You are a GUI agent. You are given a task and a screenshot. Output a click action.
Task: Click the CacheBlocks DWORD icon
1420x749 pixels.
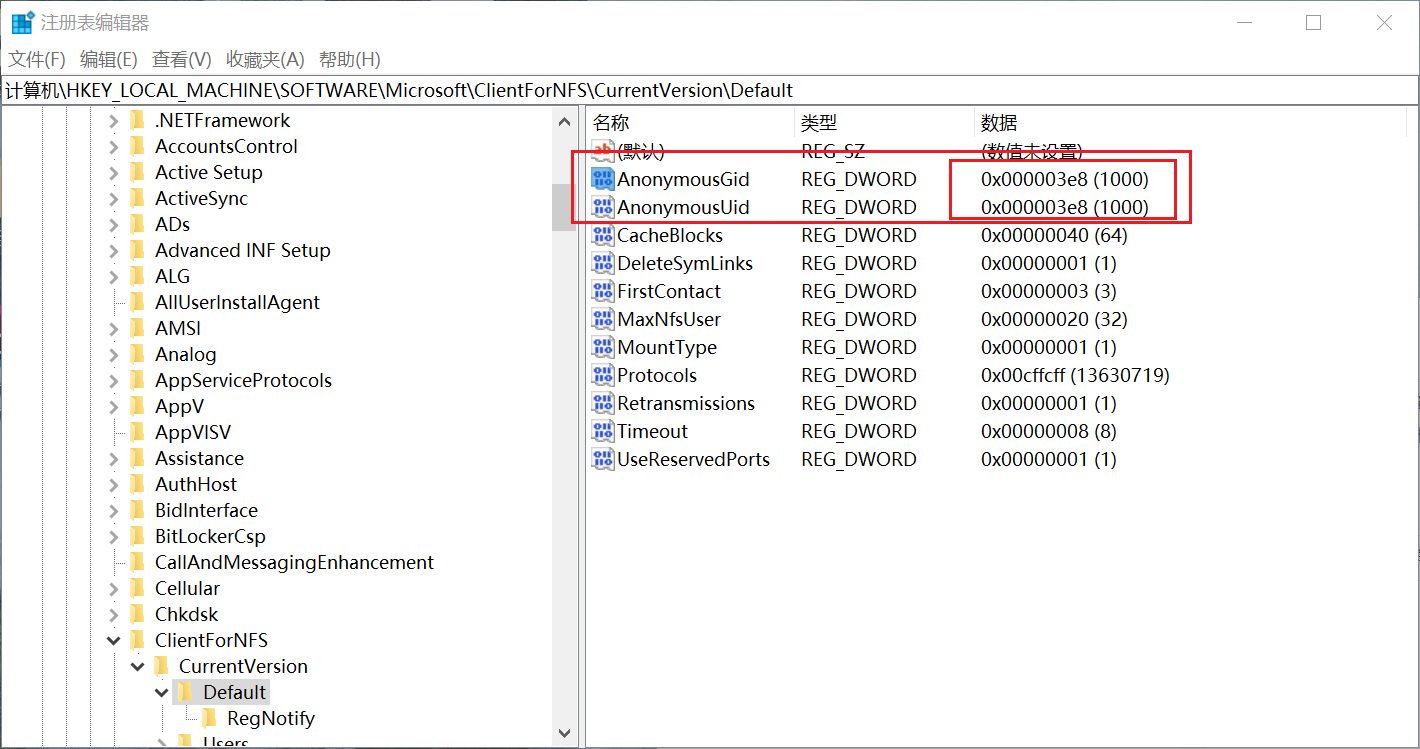[602, 236]
